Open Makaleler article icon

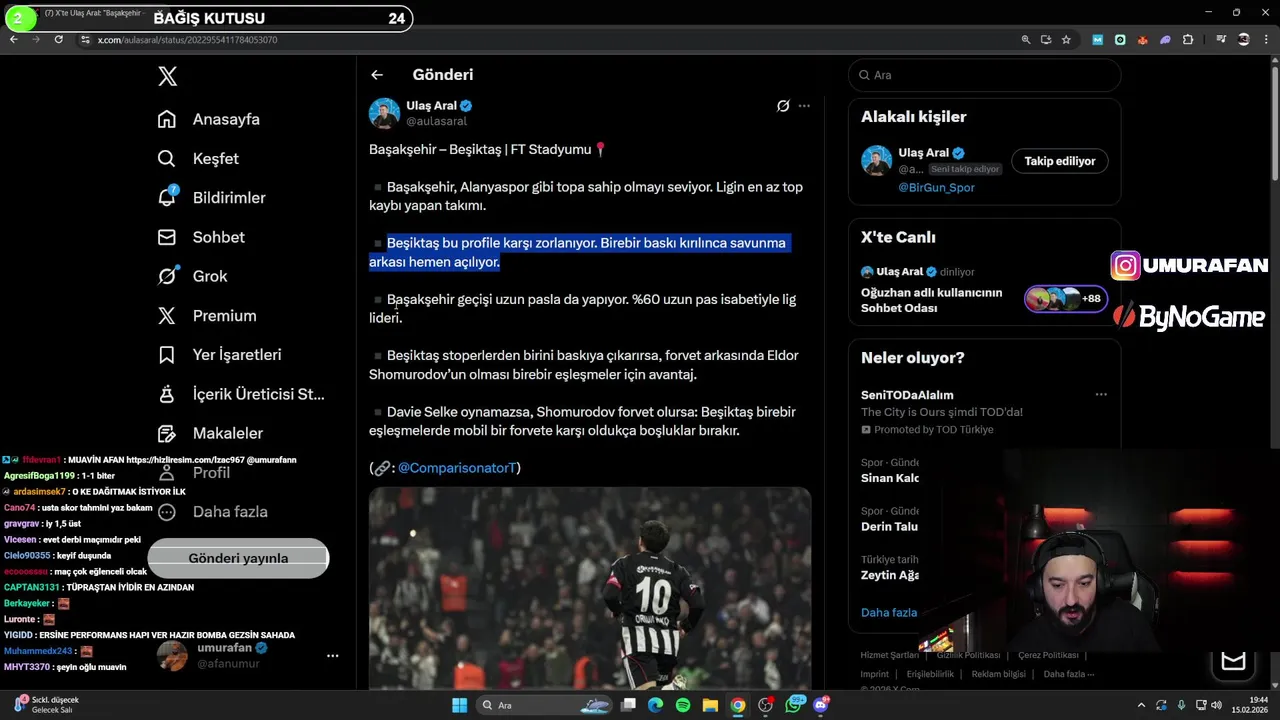167,433
